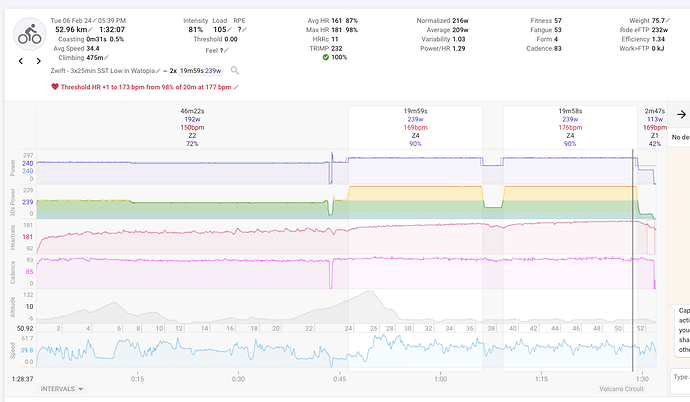Click the Cadence 83 summary value
The width and height of the screenshot is (690, 402).
[x=558, y=48]
